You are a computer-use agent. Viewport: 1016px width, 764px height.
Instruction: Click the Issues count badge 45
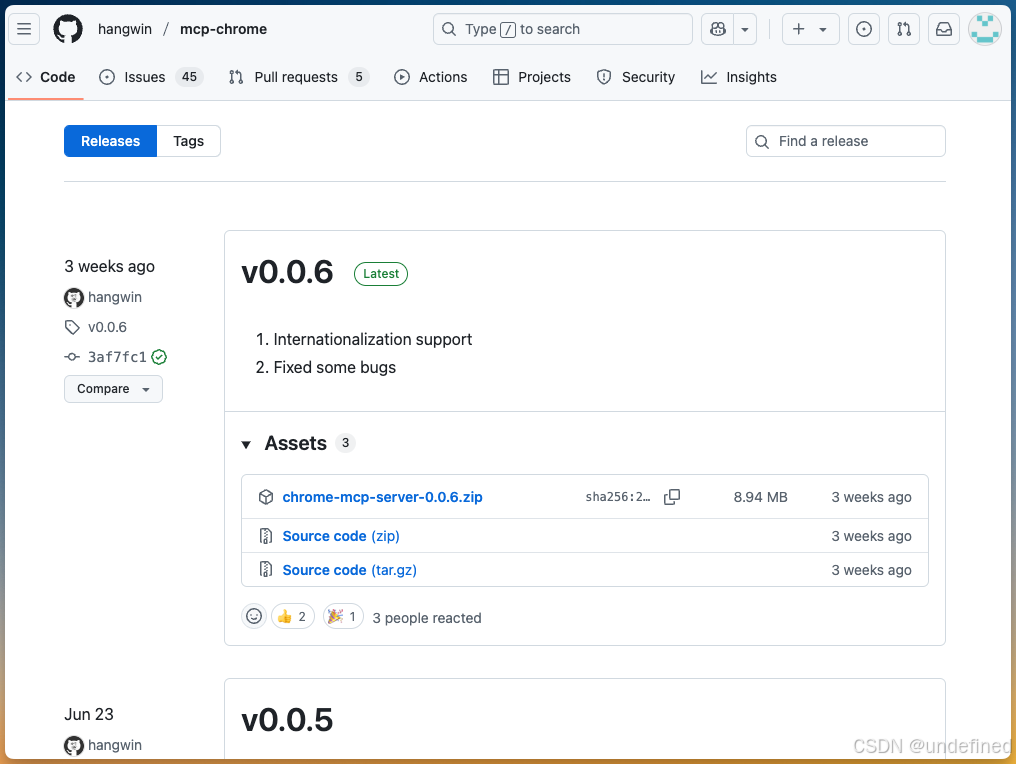click(189, 77)
